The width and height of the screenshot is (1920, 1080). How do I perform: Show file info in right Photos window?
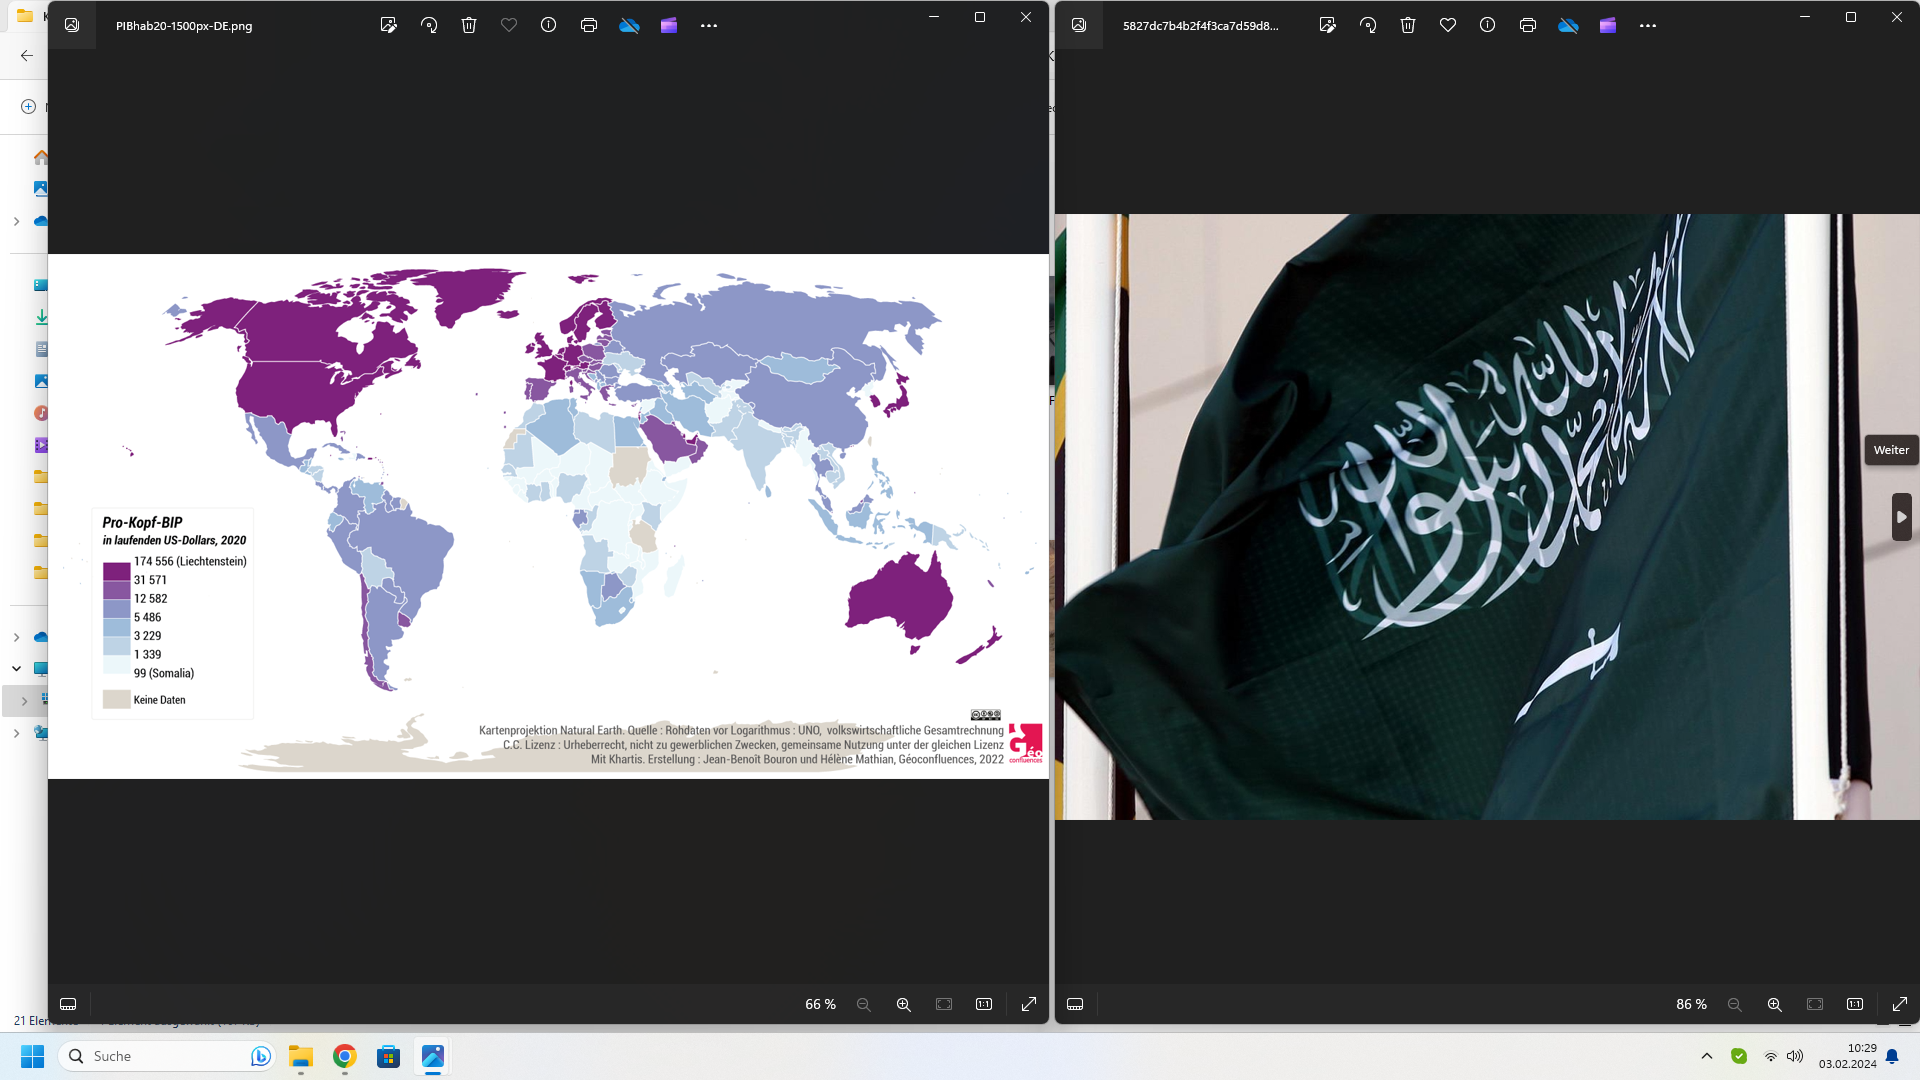[x=1488, y=25]
